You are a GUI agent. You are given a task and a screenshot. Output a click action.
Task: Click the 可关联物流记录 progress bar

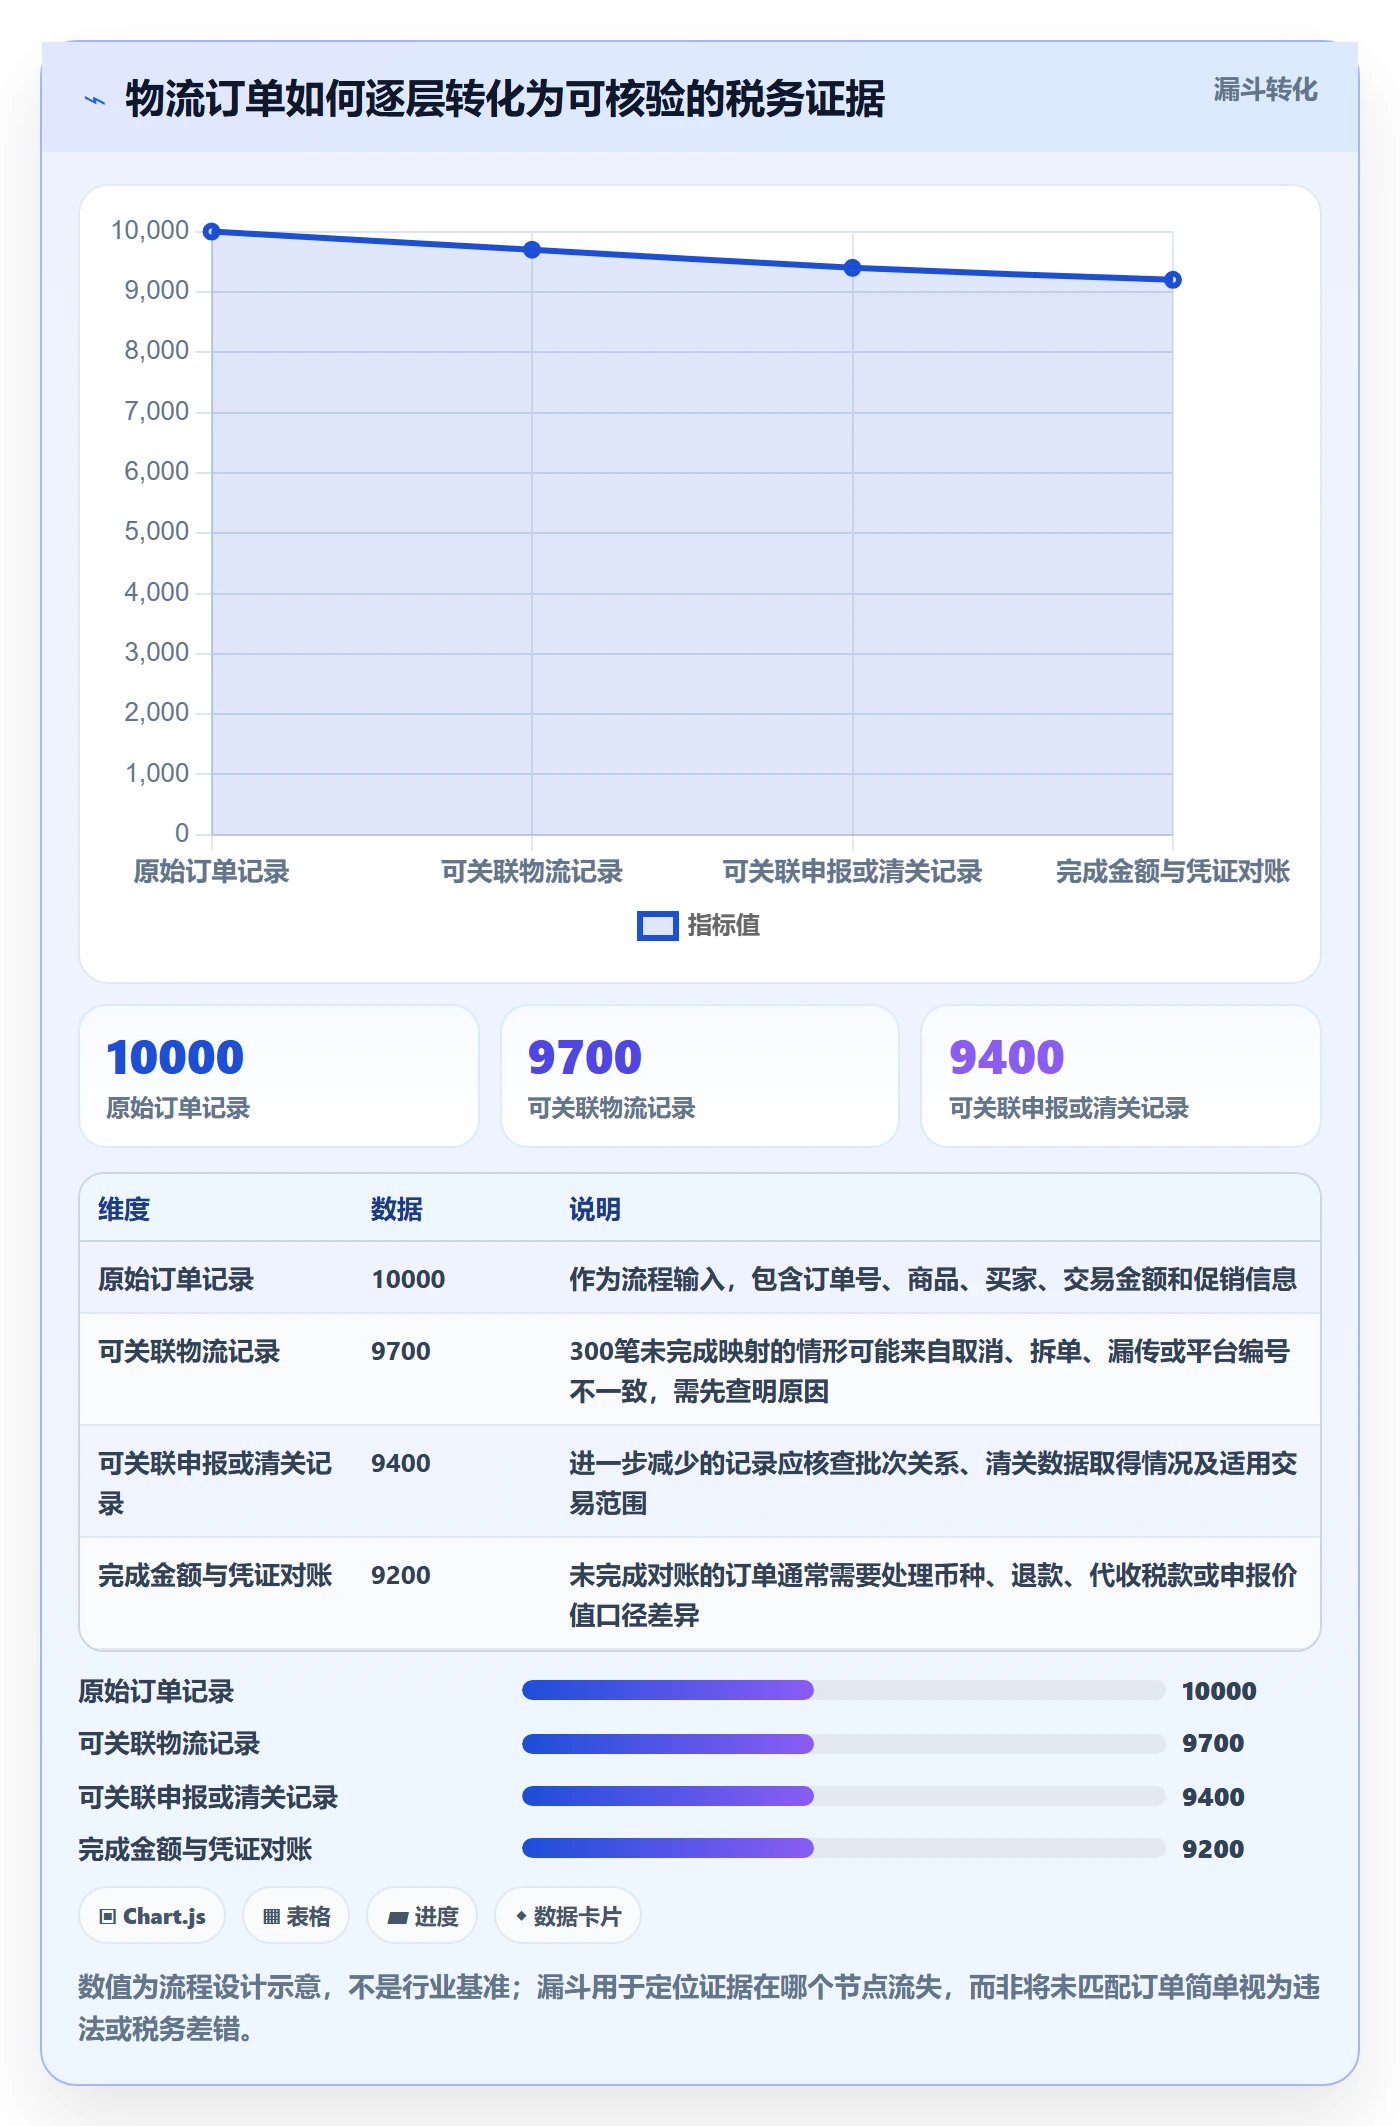tap(844, 1743)
